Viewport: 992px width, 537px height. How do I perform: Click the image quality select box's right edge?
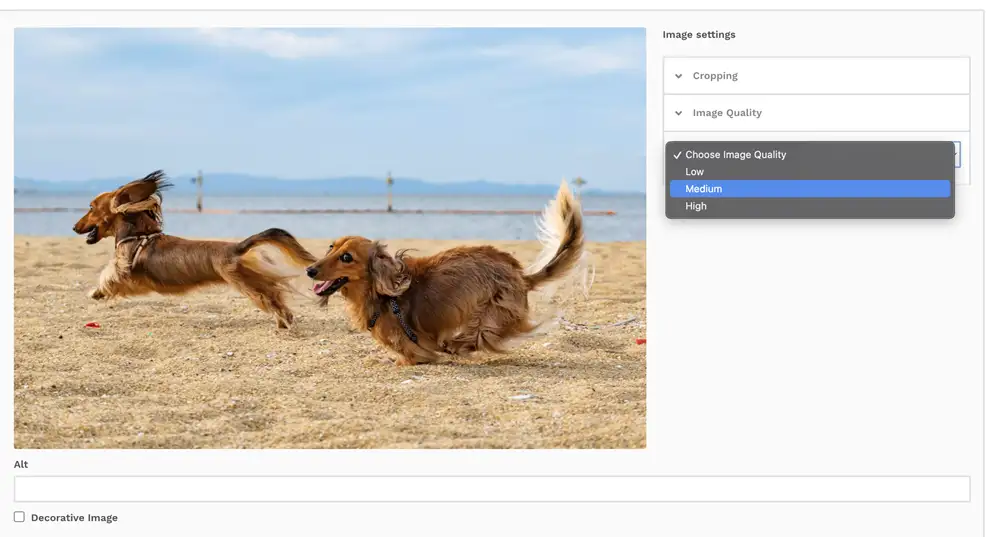tap(957, 155)
